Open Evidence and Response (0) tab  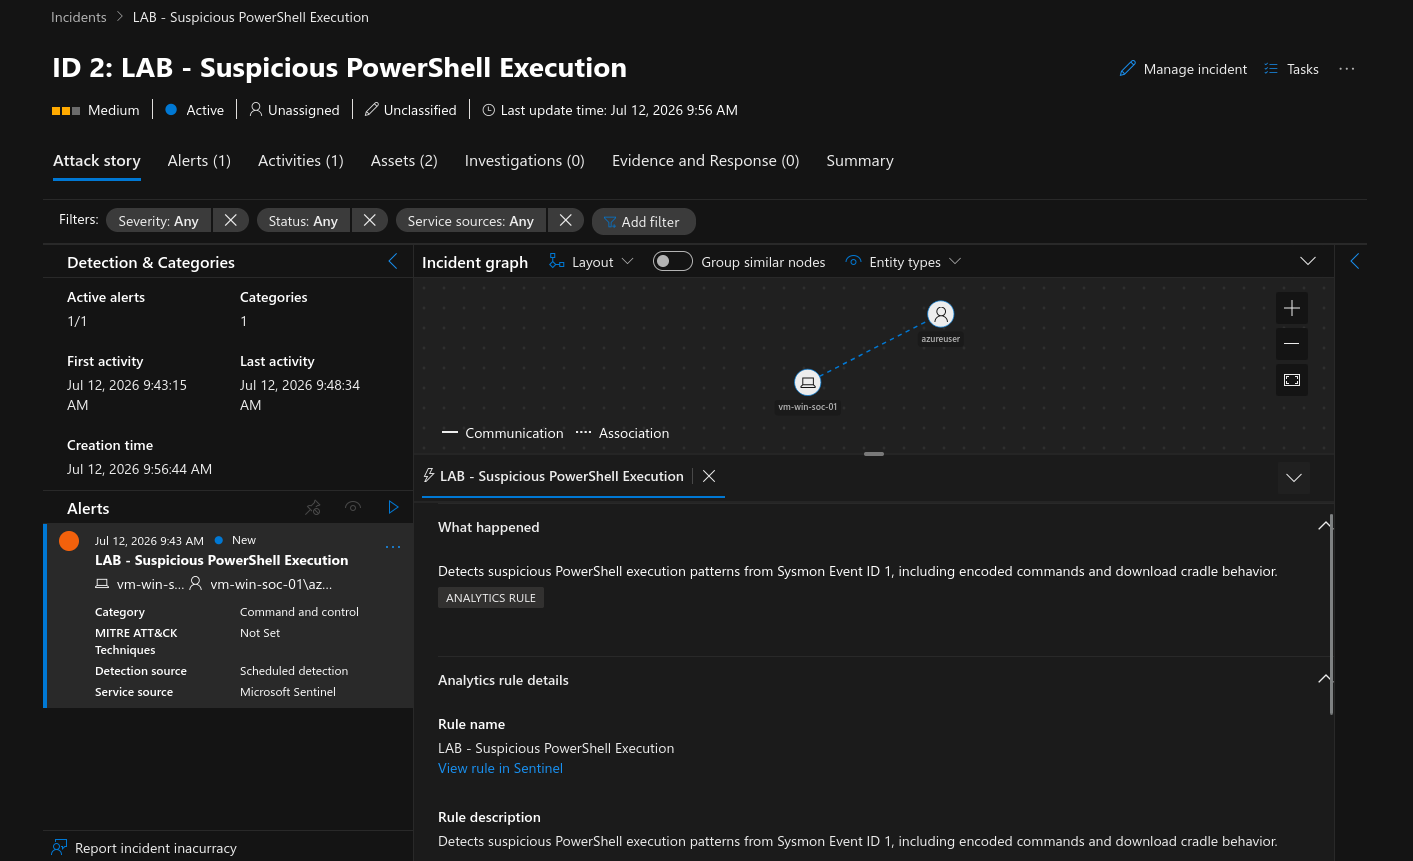pos(706,161)
